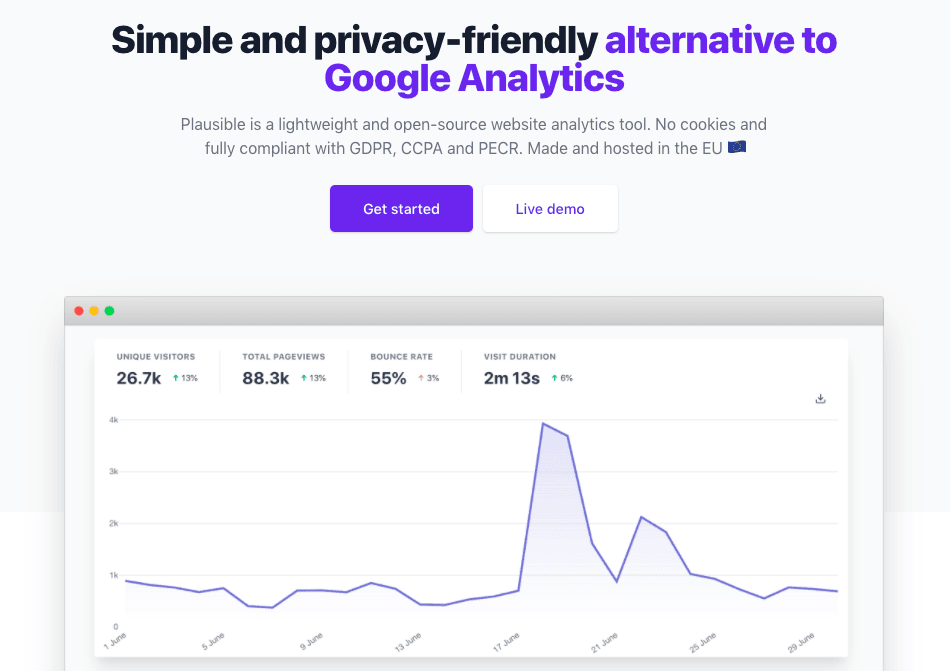950x671 pixels.
Task: Select the Total Pageviews 88.3k metric
Action: (x=266, y=378)
